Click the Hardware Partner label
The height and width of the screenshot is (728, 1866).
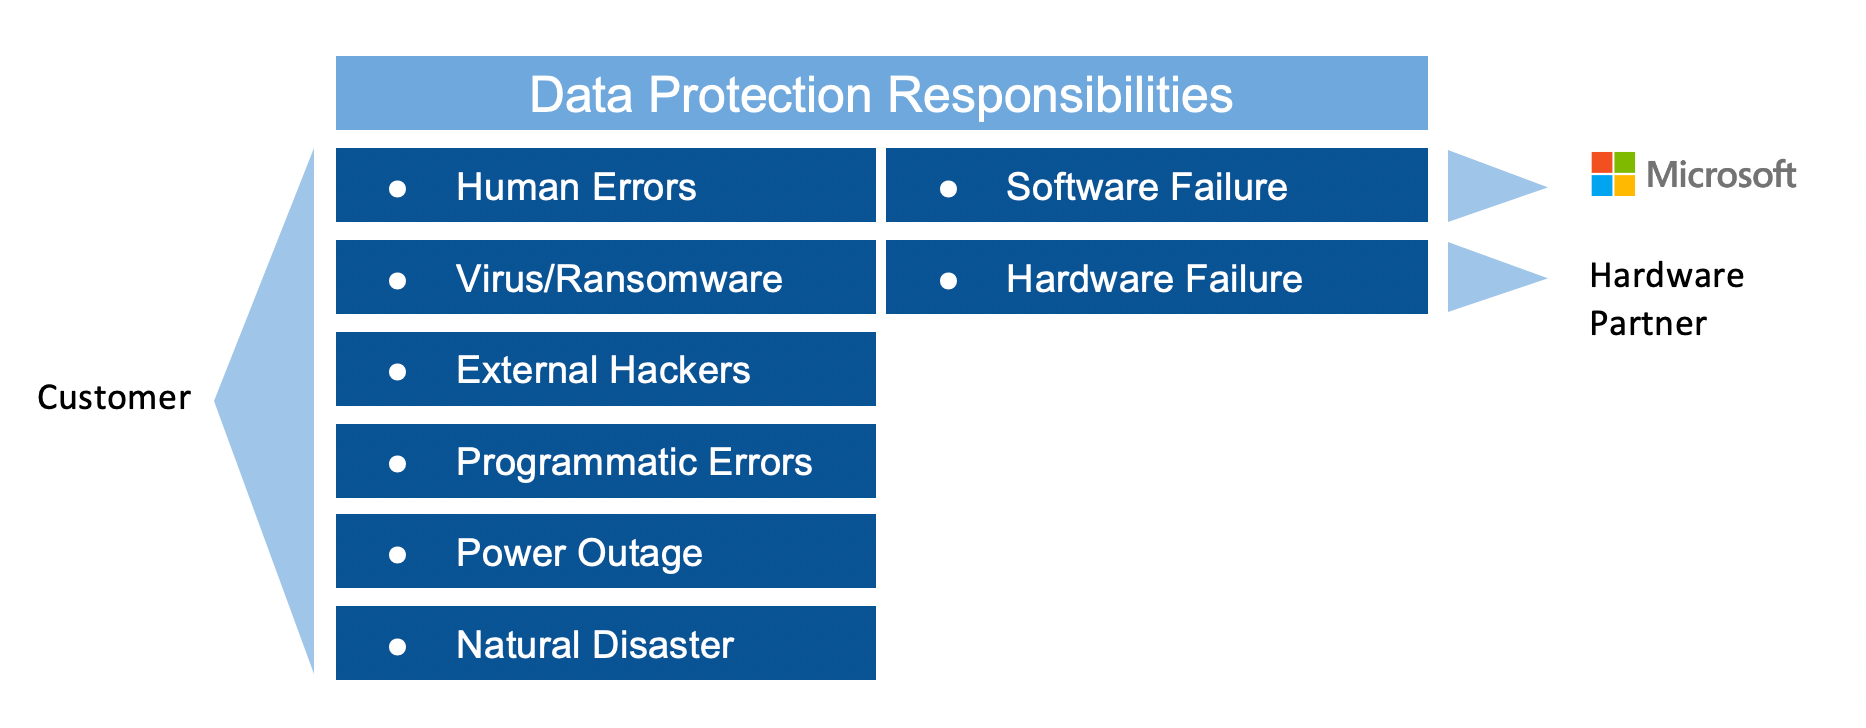pos(1666,299)
